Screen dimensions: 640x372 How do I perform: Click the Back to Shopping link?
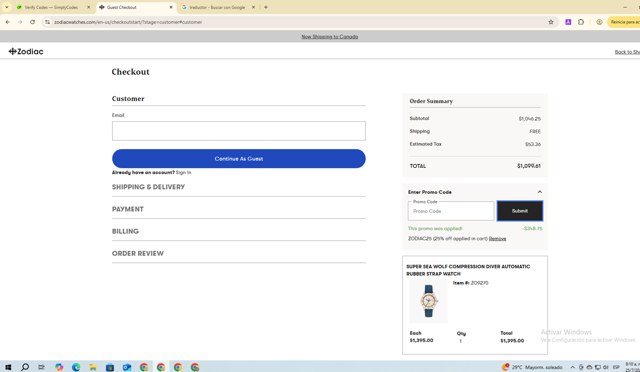pos(627,52)
